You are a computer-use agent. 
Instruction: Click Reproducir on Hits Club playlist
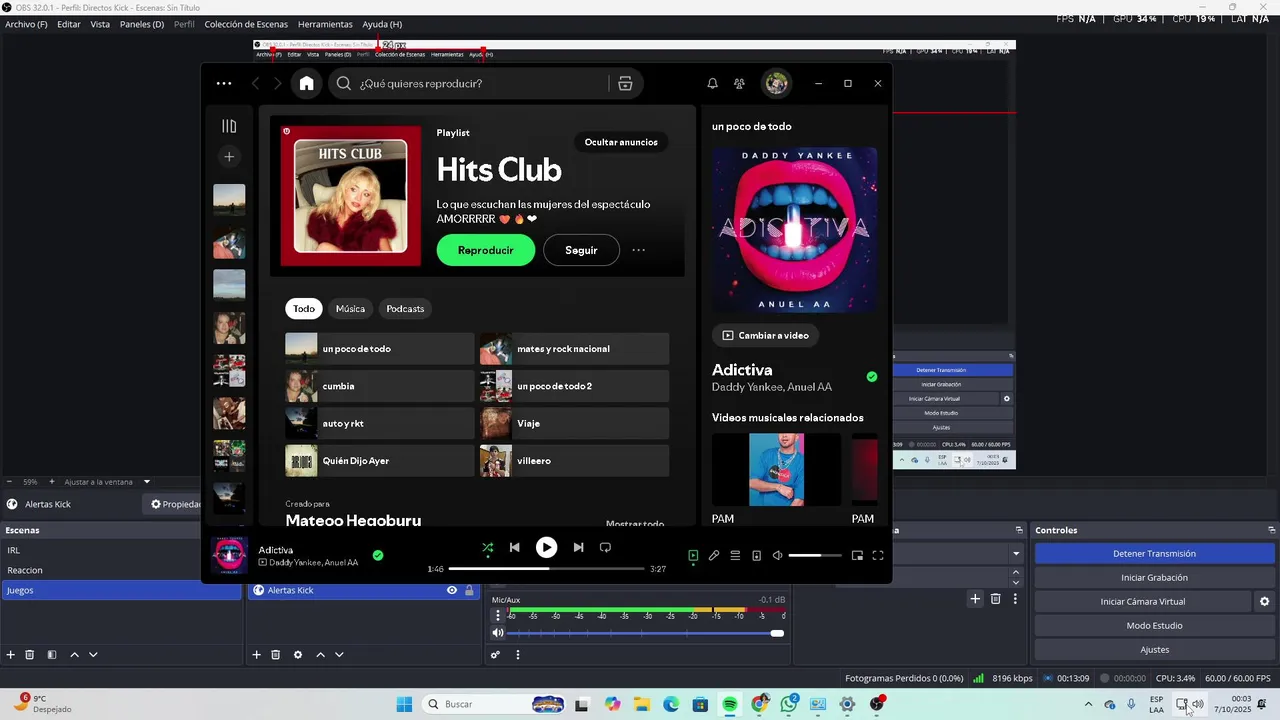(486, 250)
